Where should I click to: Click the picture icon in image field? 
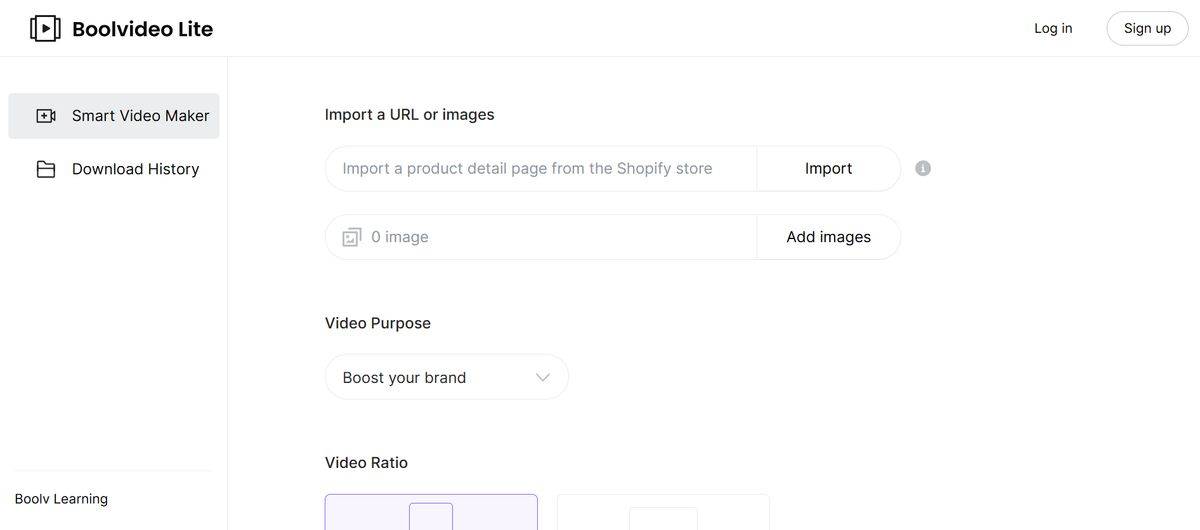click(351, 237)
